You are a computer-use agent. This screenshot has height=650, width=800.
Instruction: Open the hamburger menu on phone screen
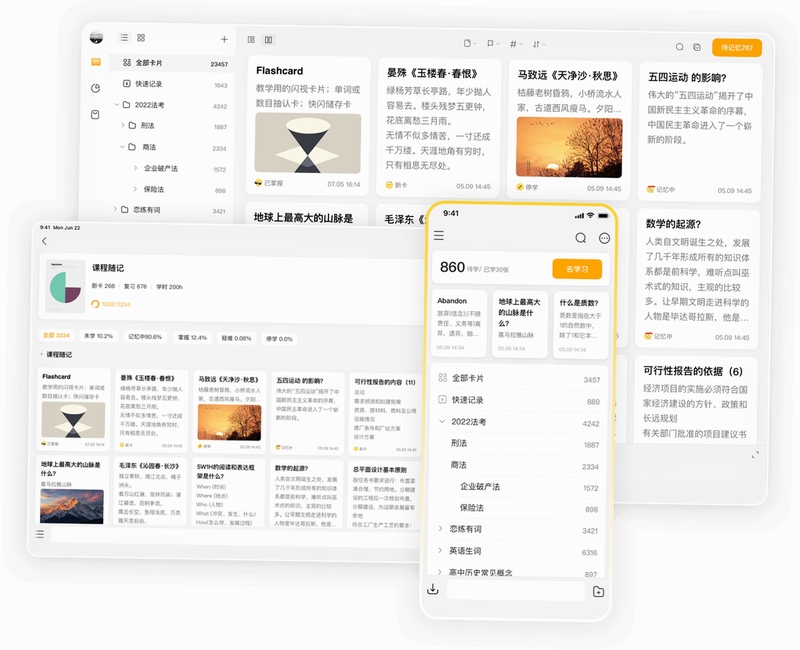[439, 235]
